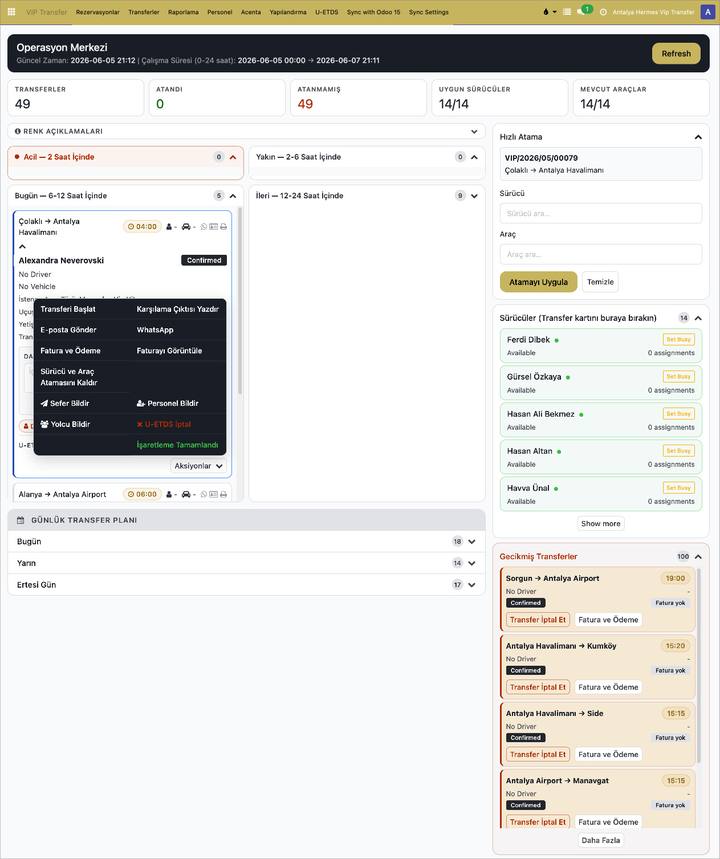The height and width of the screenshot is (859, 720).
Task: Click the driver icon on Alanya → Antalya Airport card
Action: [169, 494]
